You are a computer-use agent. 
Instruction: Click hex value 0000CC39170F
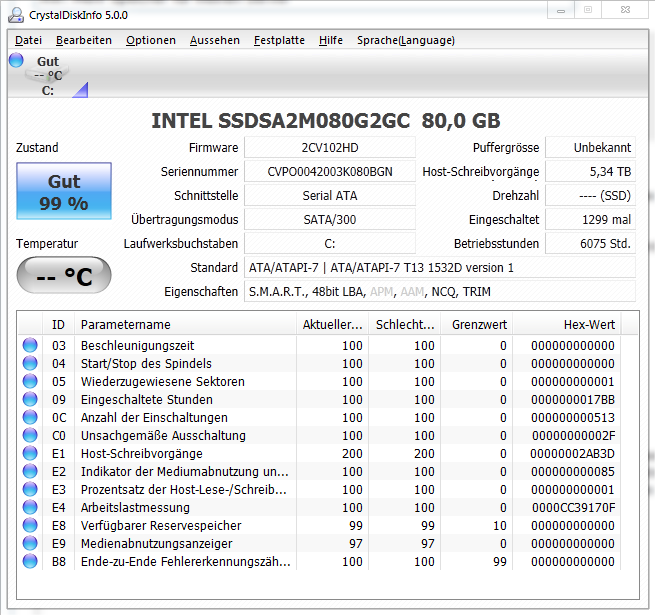tap(574, 507)
